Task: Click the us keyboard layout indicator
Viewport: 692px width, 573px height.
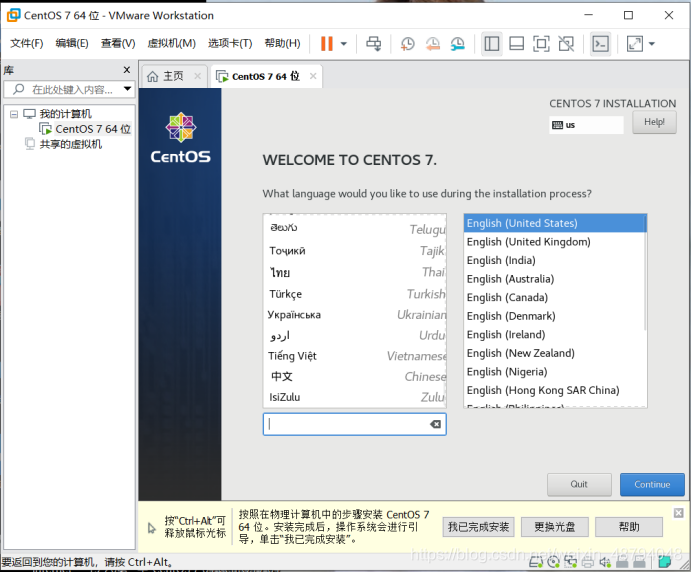Action: point(586,125)
